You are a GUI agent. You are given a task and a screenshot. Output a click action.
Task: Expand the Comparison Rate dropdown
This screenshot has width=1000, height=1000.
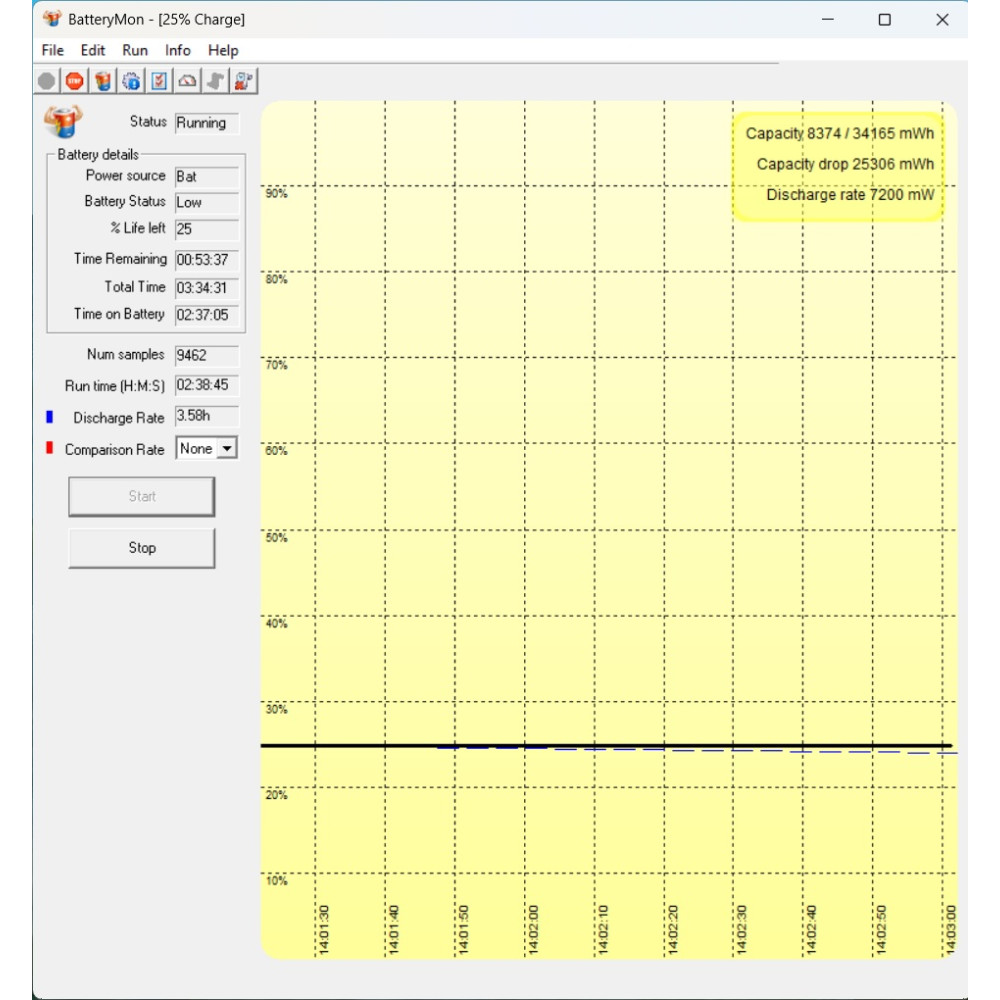pos(227,449)
